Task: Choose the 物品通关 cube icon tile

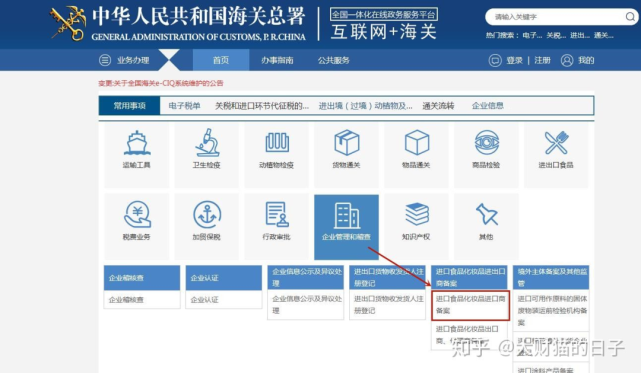Action: tap(417, 156)
